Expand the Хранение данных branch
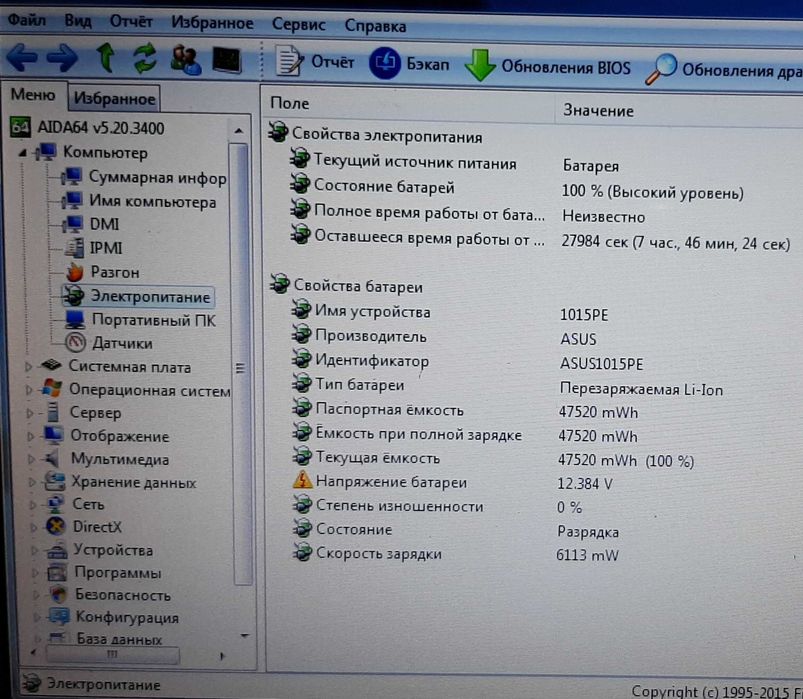 point(32,482)
